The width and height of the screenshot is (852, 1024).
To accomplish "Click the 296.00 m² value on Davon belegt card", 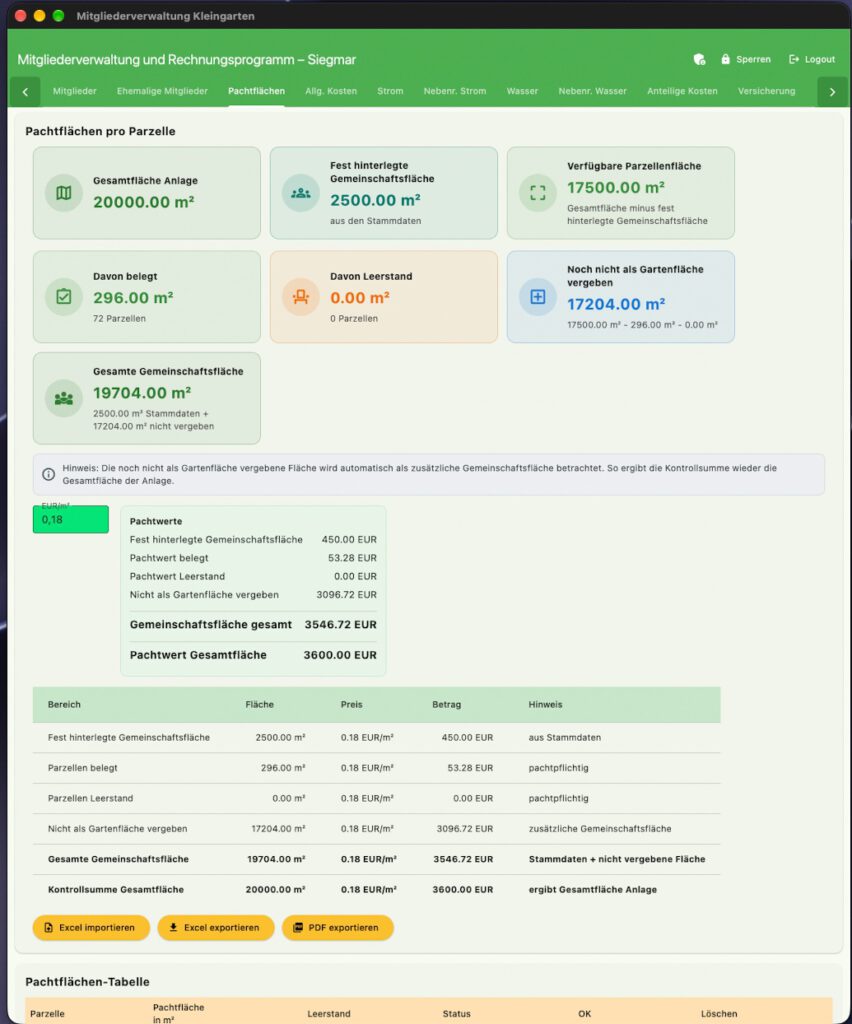I will tap(133, 298).
